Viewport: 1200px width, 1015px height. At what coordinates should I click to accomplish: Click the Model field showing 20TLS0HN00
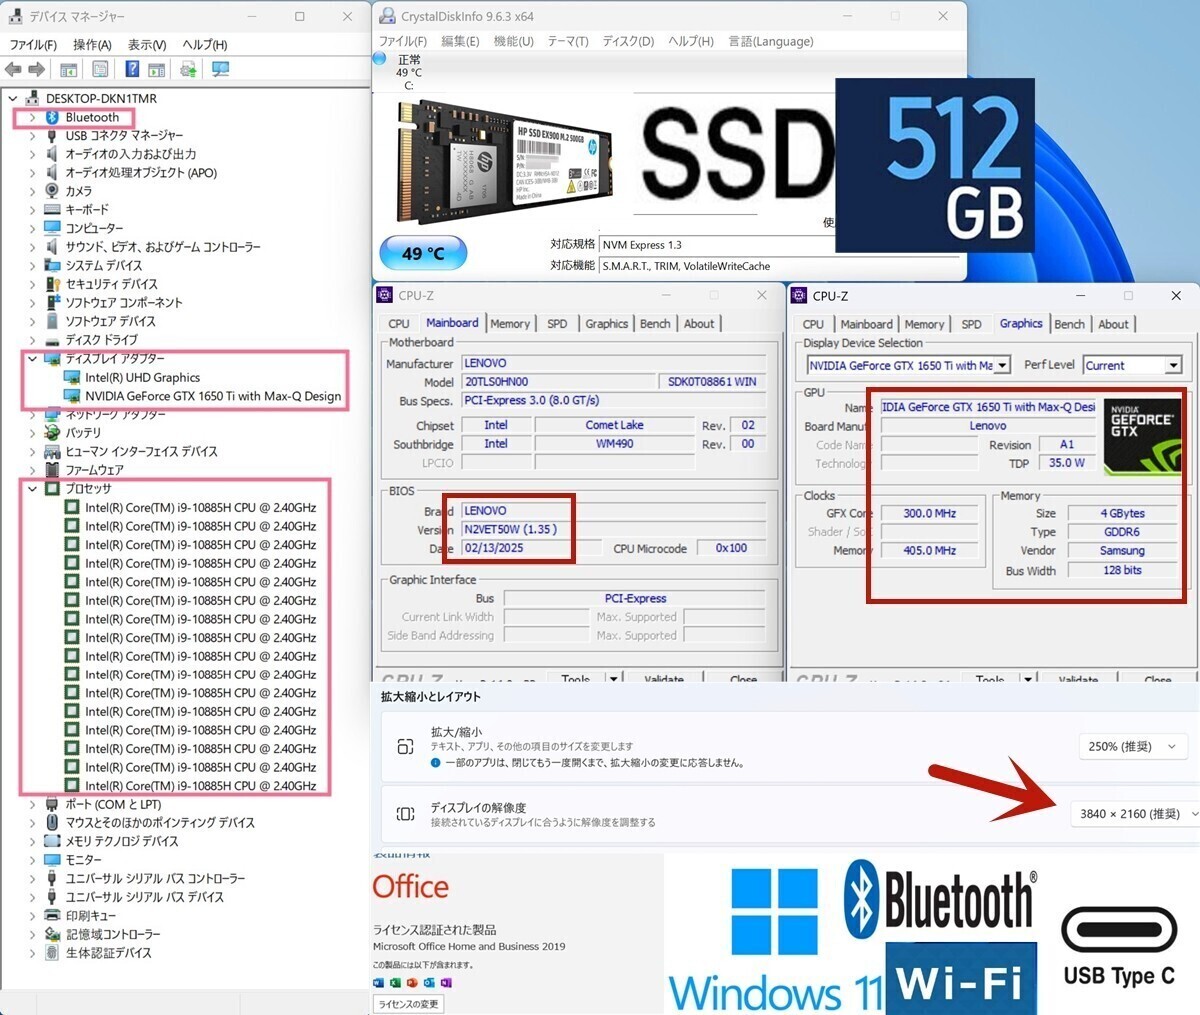click(558, 382)
